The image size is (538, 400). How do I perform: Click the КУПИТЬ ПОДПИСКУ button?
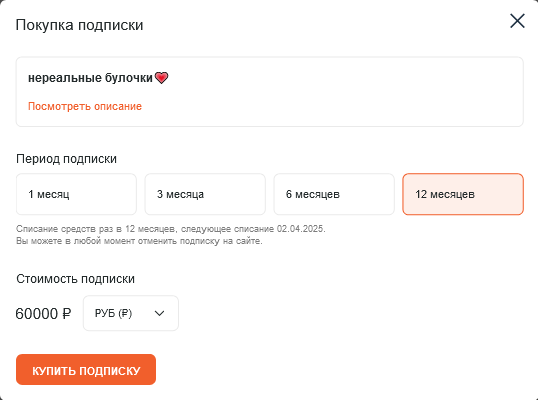click(x=86, y=370)
